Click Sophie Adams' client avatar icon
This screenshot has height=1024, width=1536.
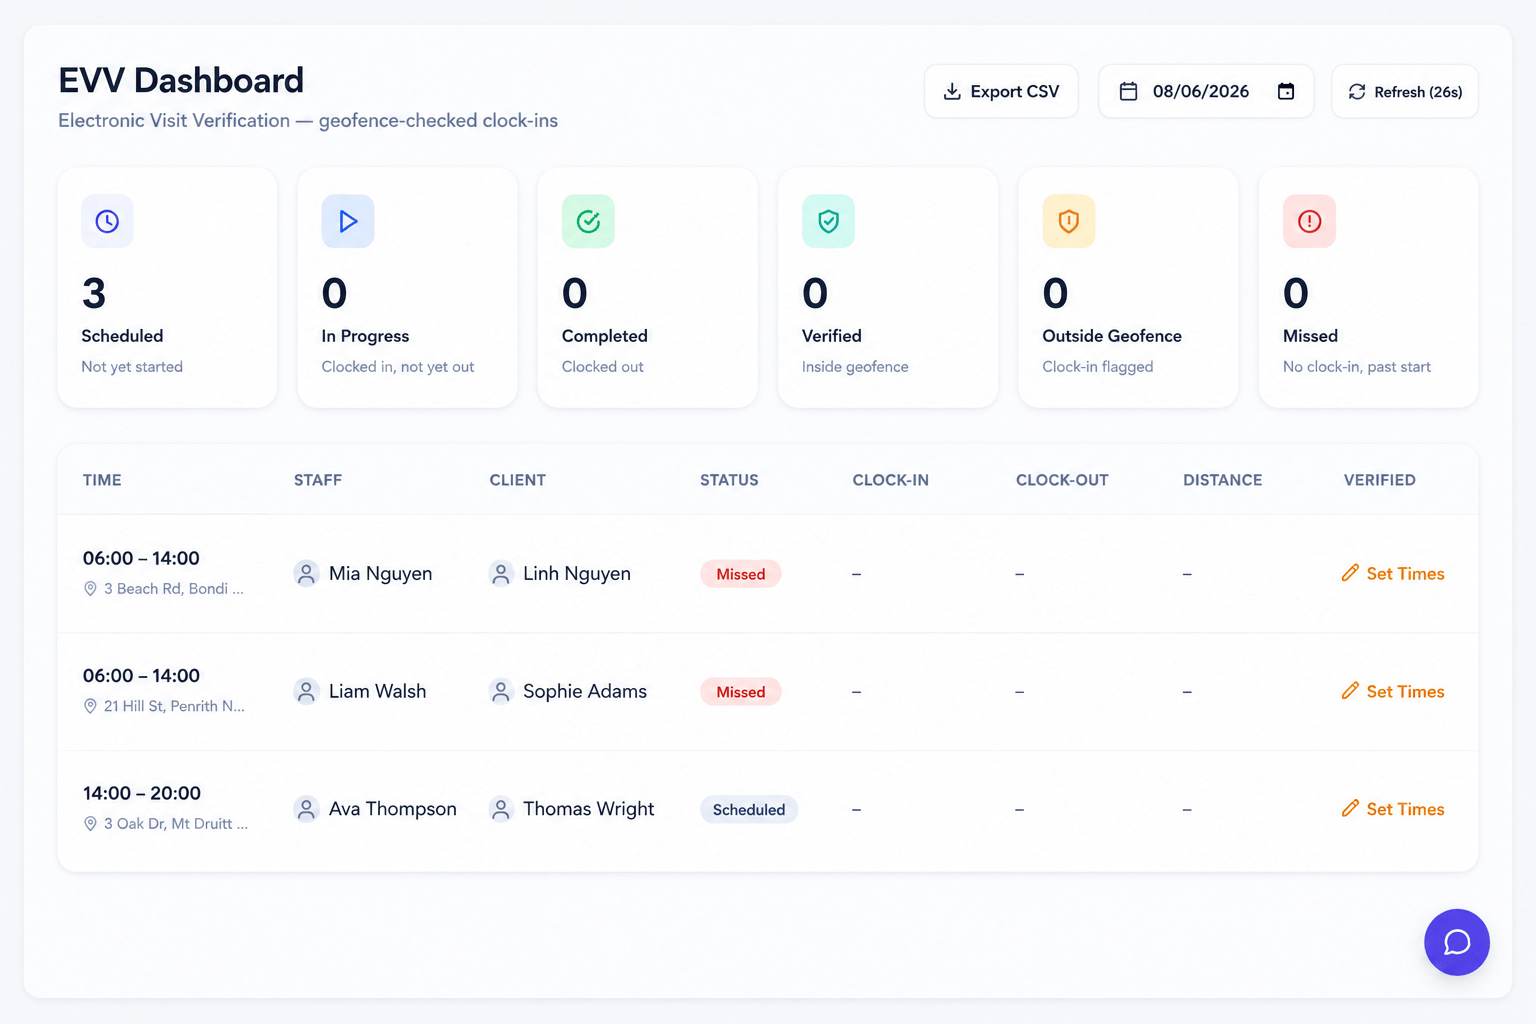pyautogui.click(x=501, y=691)
